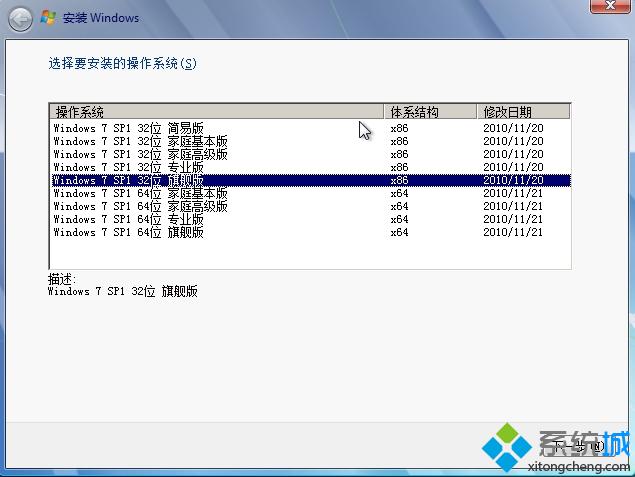This screenshot has height=477, width=635.
Task: Click 2010/11/20 date of 32位 家庭基本版
Action: [513, 141]
